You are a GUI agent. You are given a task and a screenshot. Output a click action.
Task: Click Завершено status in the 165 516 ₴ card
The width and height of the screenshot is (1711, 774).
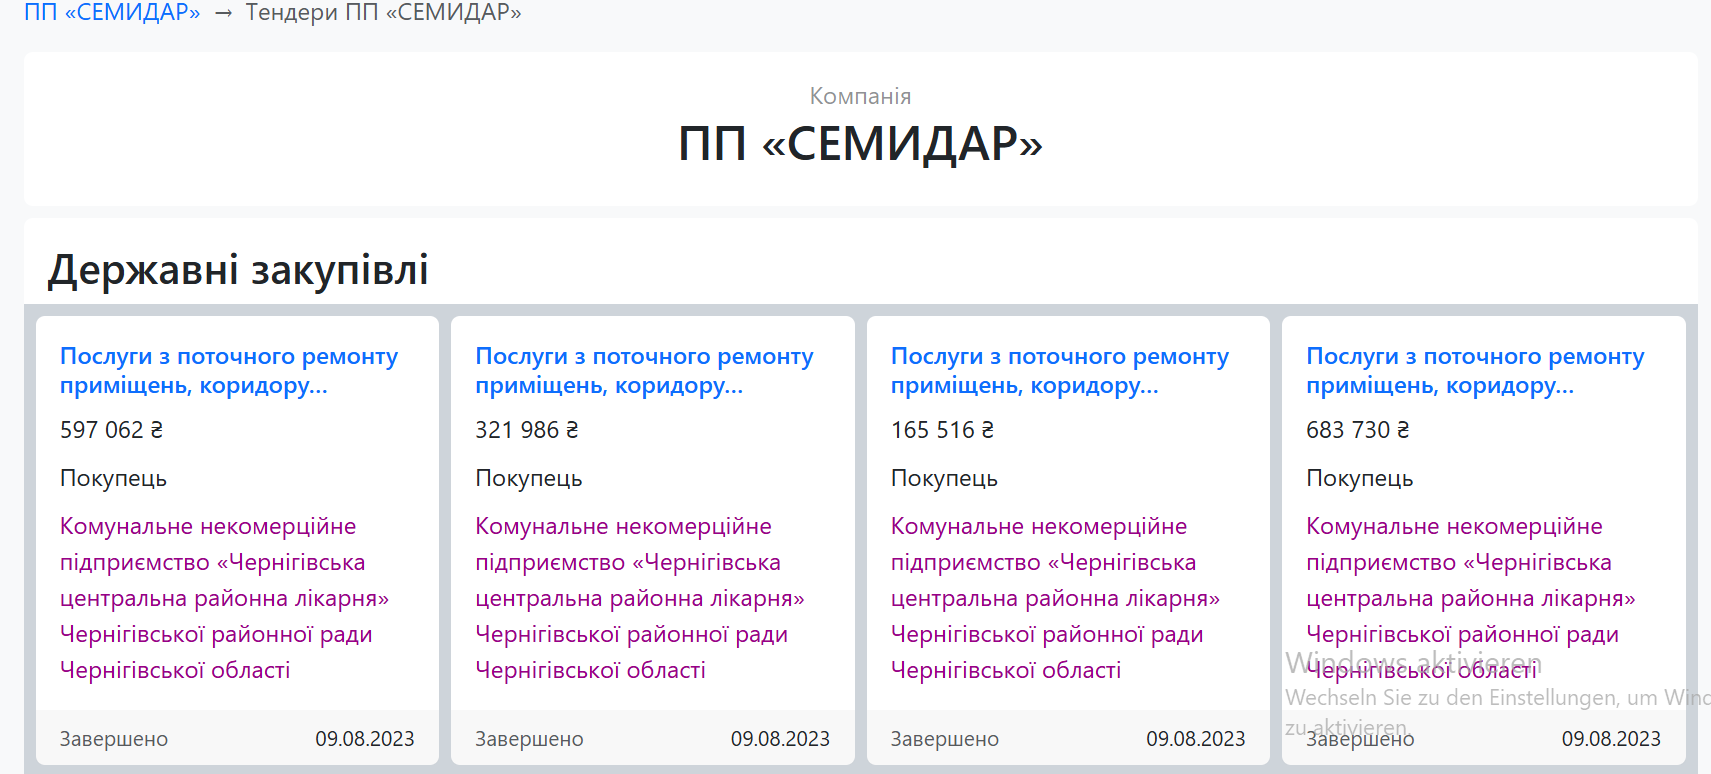945,739
